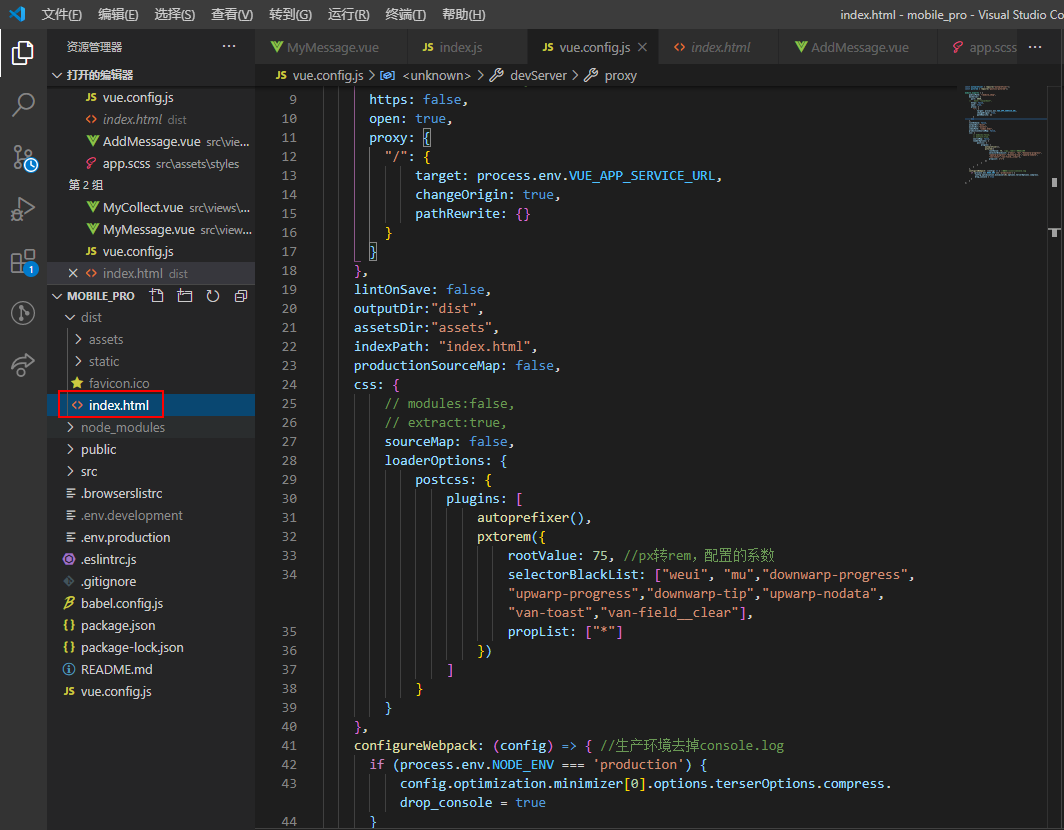Screen dimensions: 1064x830
Task: Switch to the AddMessage.vue tab
Action: (858, 47)
